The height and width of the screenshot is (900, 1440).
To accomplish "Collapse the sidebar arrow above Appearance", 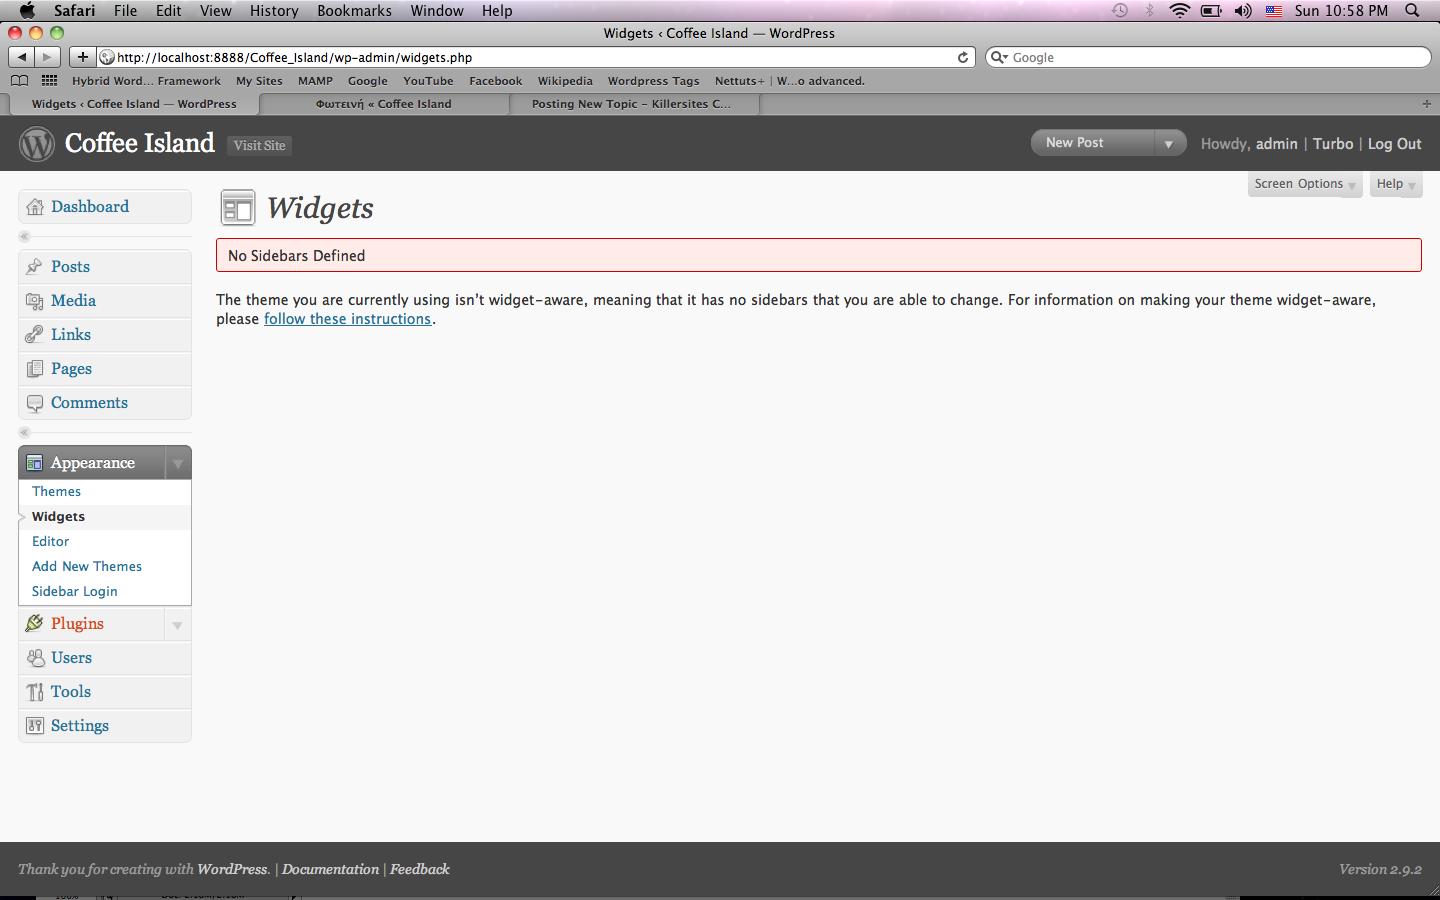I will point(25,433).
